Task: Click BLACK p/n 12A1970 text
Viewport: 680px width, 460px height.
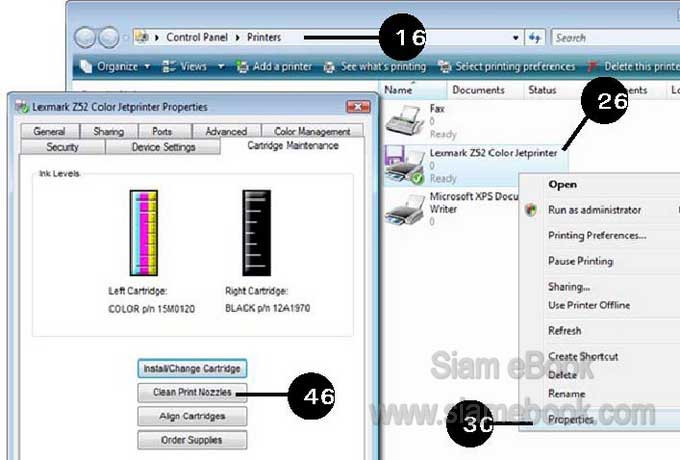Action: coord(268,308)
